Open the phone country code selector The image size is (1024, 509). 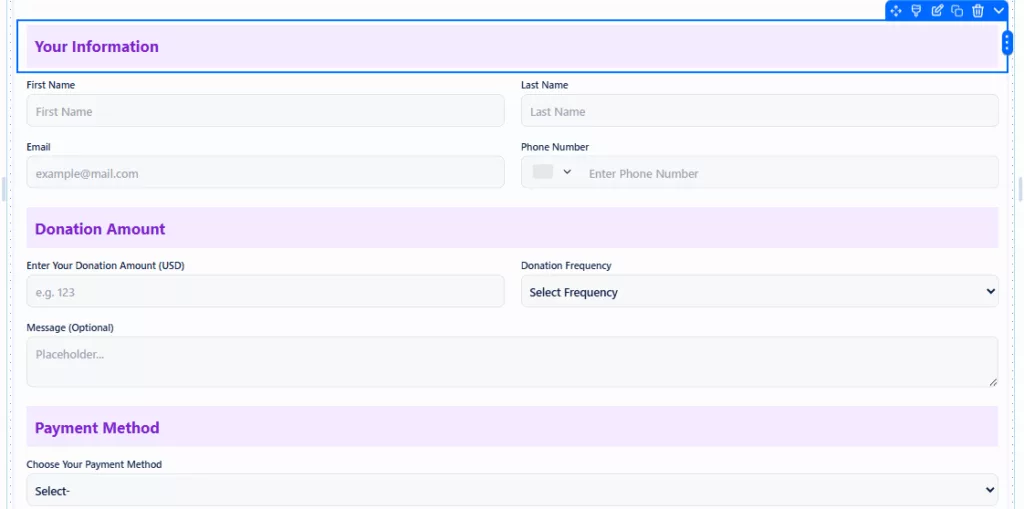(x=553, y=172)
